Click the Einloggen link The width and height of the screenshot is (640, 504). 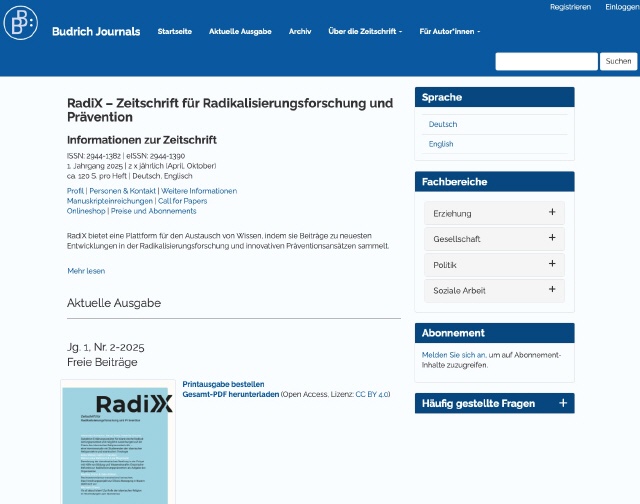[x=620, y=7]
